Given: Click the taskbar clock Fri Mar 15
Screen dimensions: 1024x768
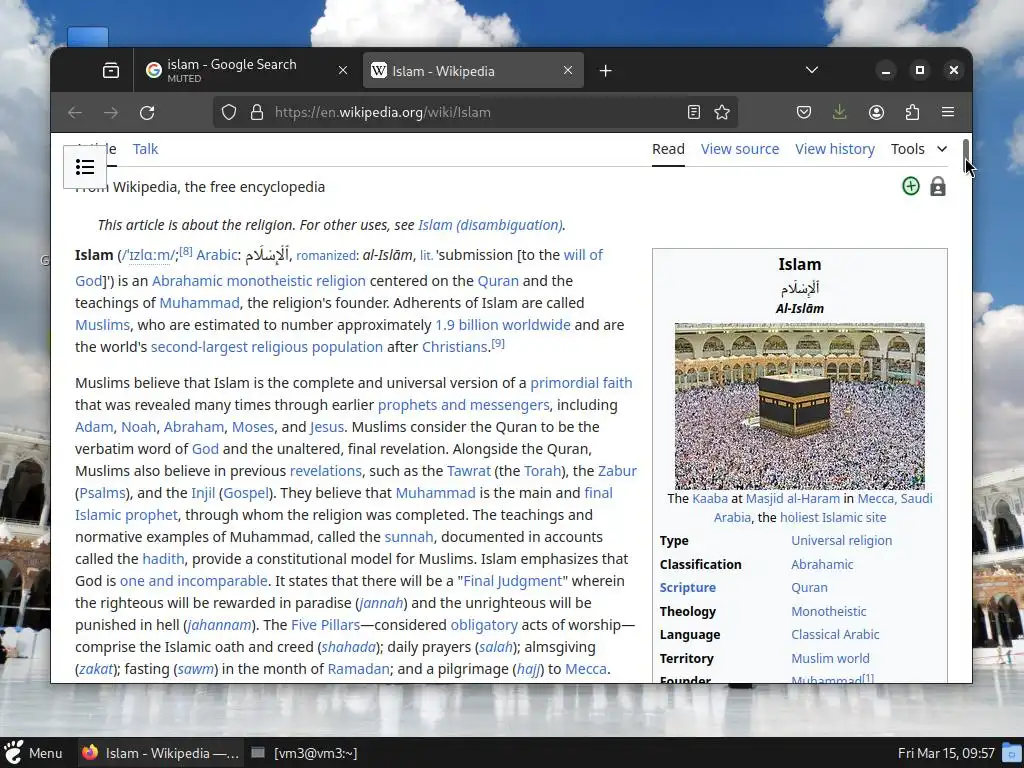Looking at the screenshot, I should [x=946, y=753].
